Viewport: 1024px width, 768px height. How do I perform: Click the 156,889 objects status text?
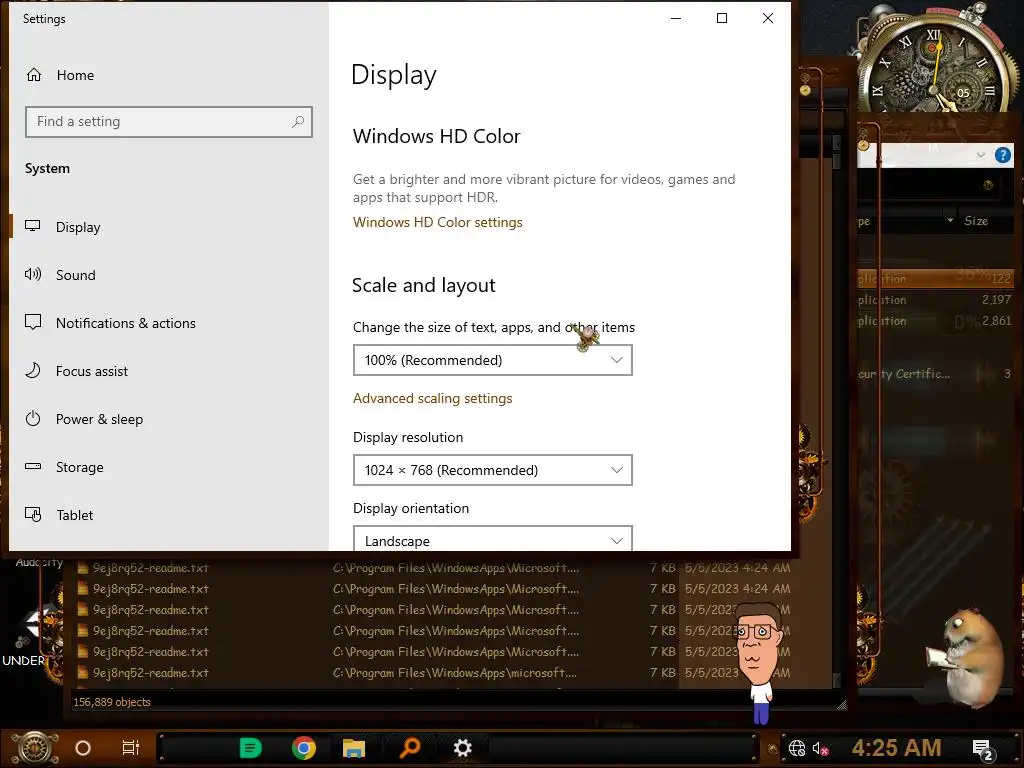tap(112, 702)
